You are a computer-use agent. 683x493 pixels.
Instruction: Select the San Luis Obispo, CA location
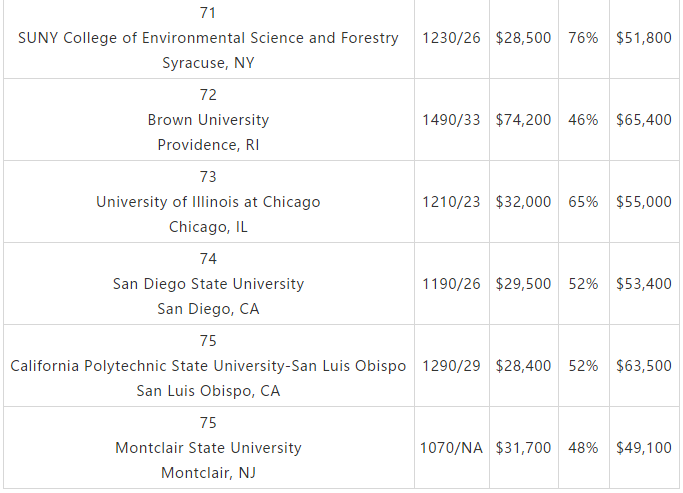(208, 391)
